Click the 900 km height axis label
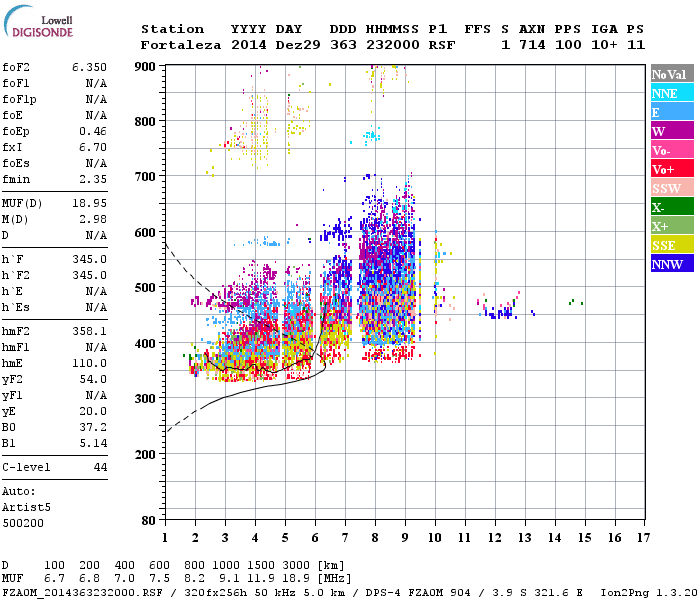Screen dimensions: 700x600 pos(145,67)
